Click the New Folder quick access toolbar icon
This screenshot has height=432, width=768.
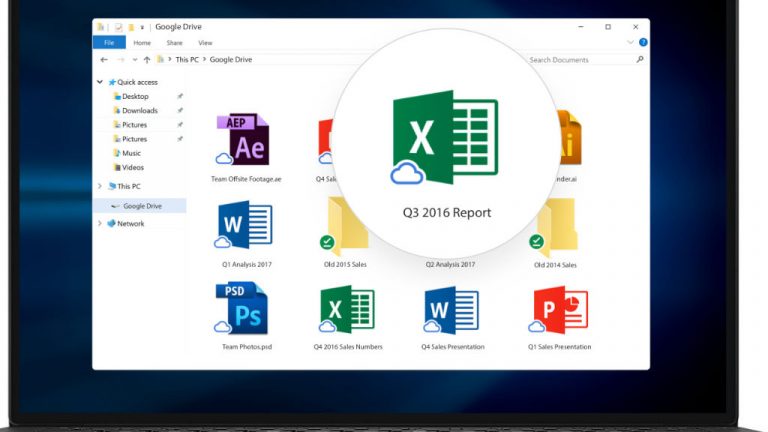[x=131, y=27]
